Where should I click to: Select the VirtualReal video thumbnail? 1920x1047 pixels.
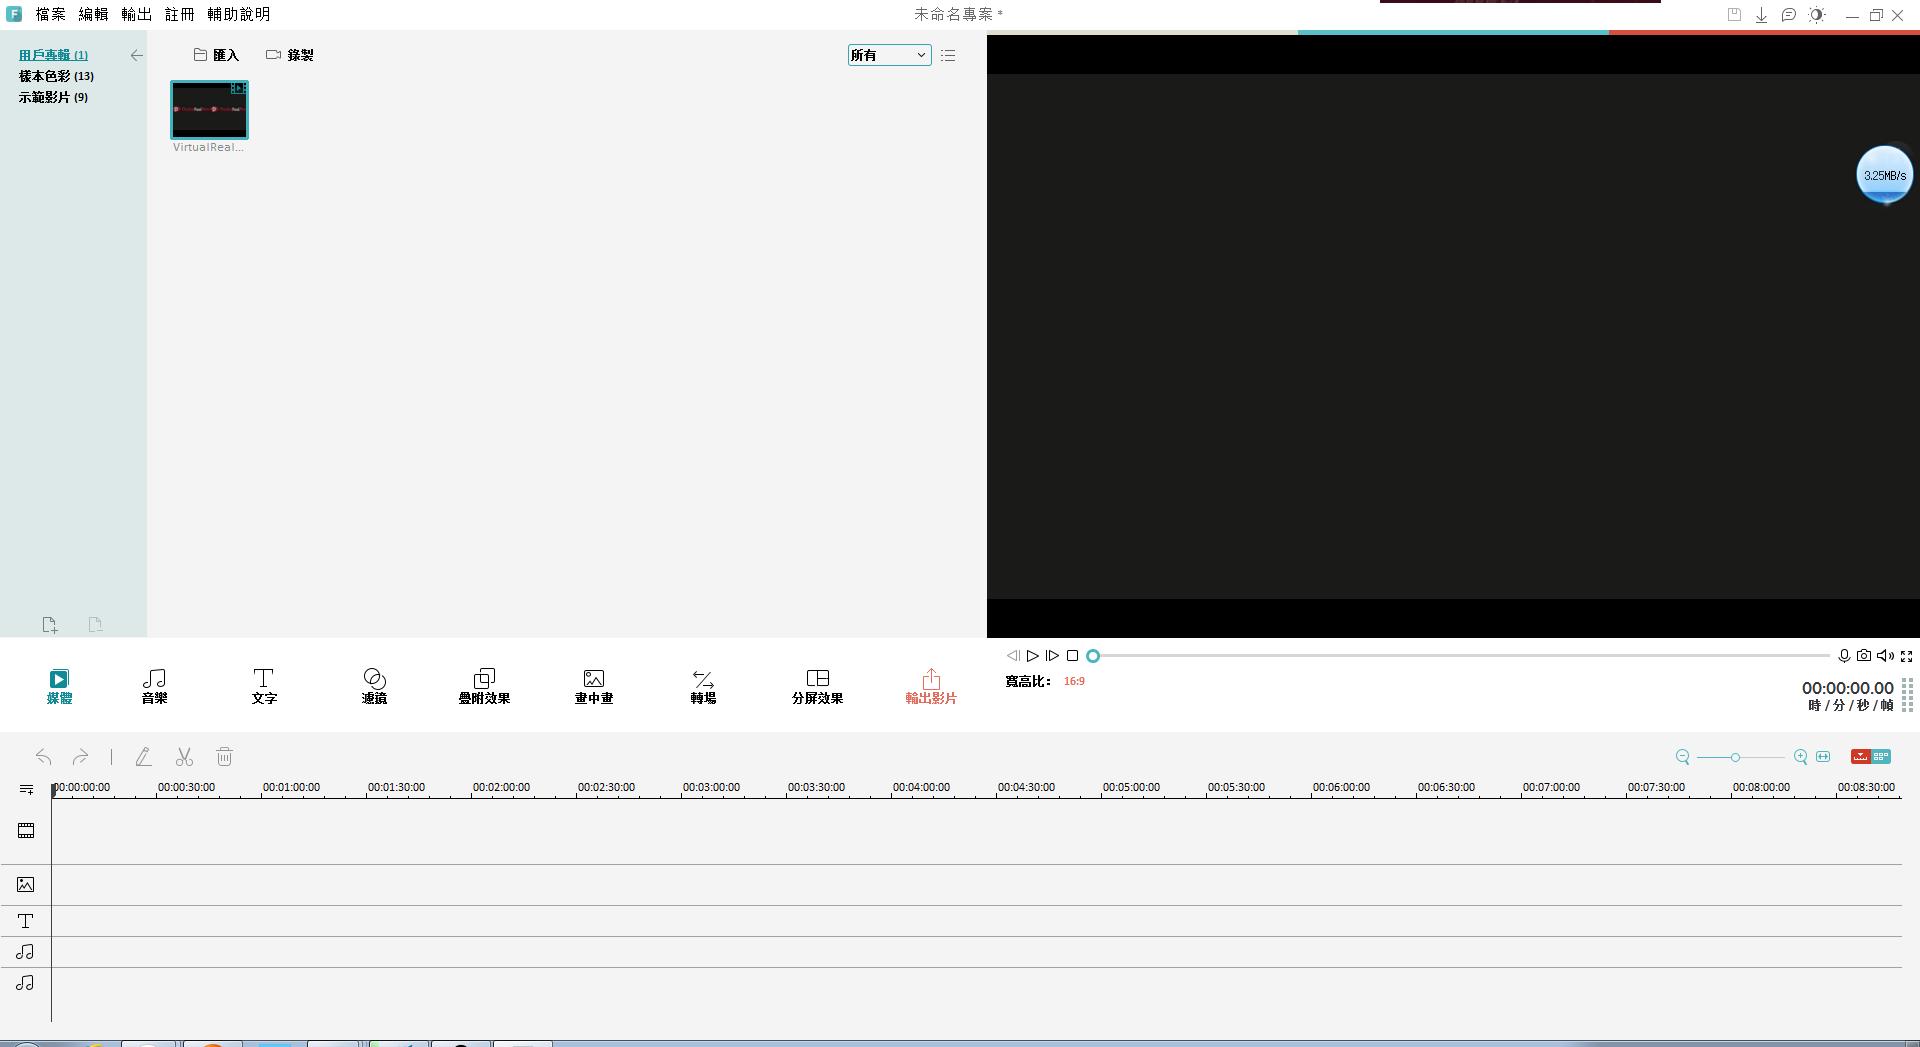click(209, 109)
